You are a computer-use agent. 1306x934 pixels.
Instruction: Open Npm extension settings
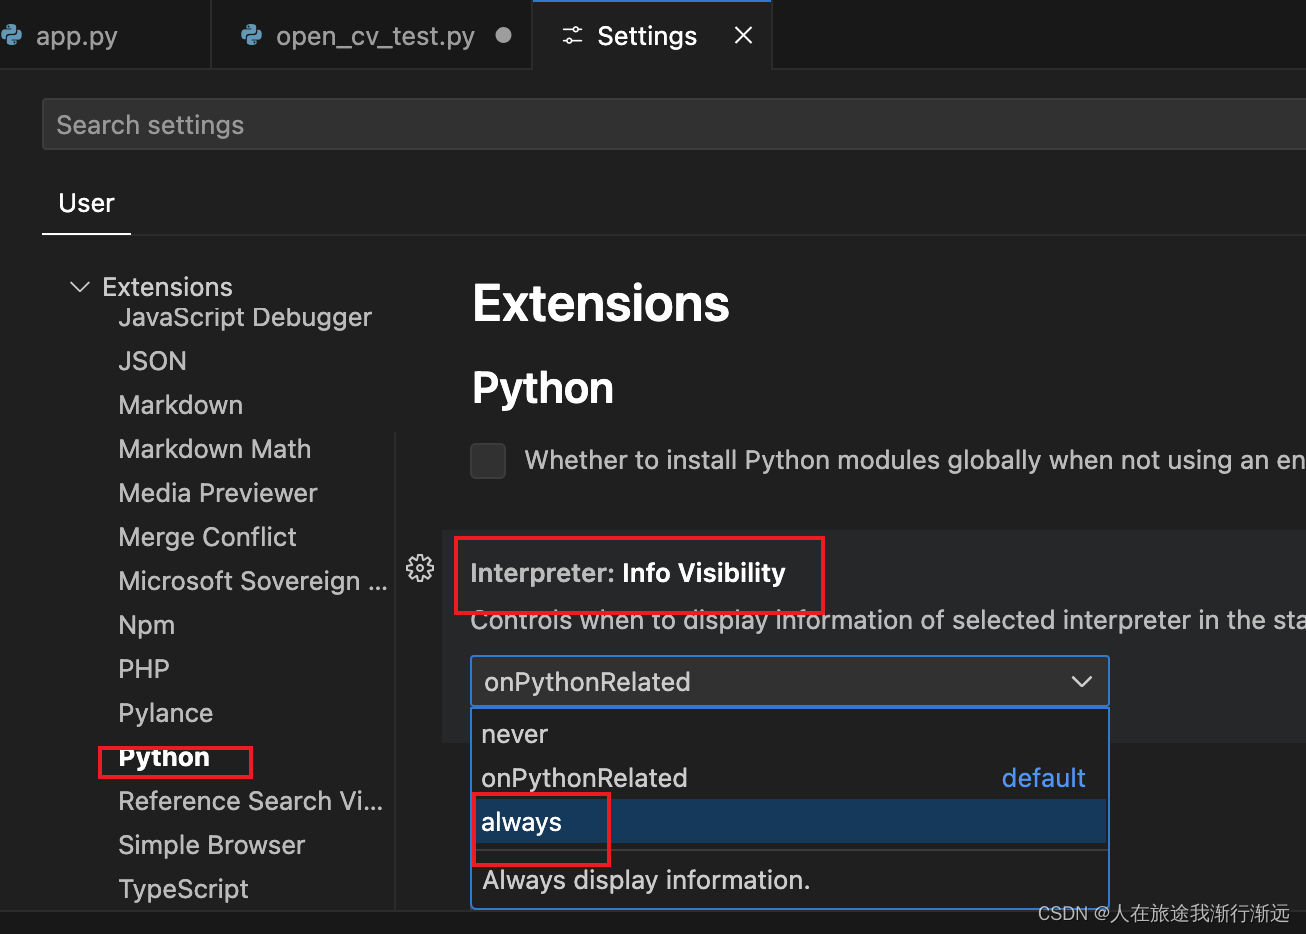tap(146, 625)
